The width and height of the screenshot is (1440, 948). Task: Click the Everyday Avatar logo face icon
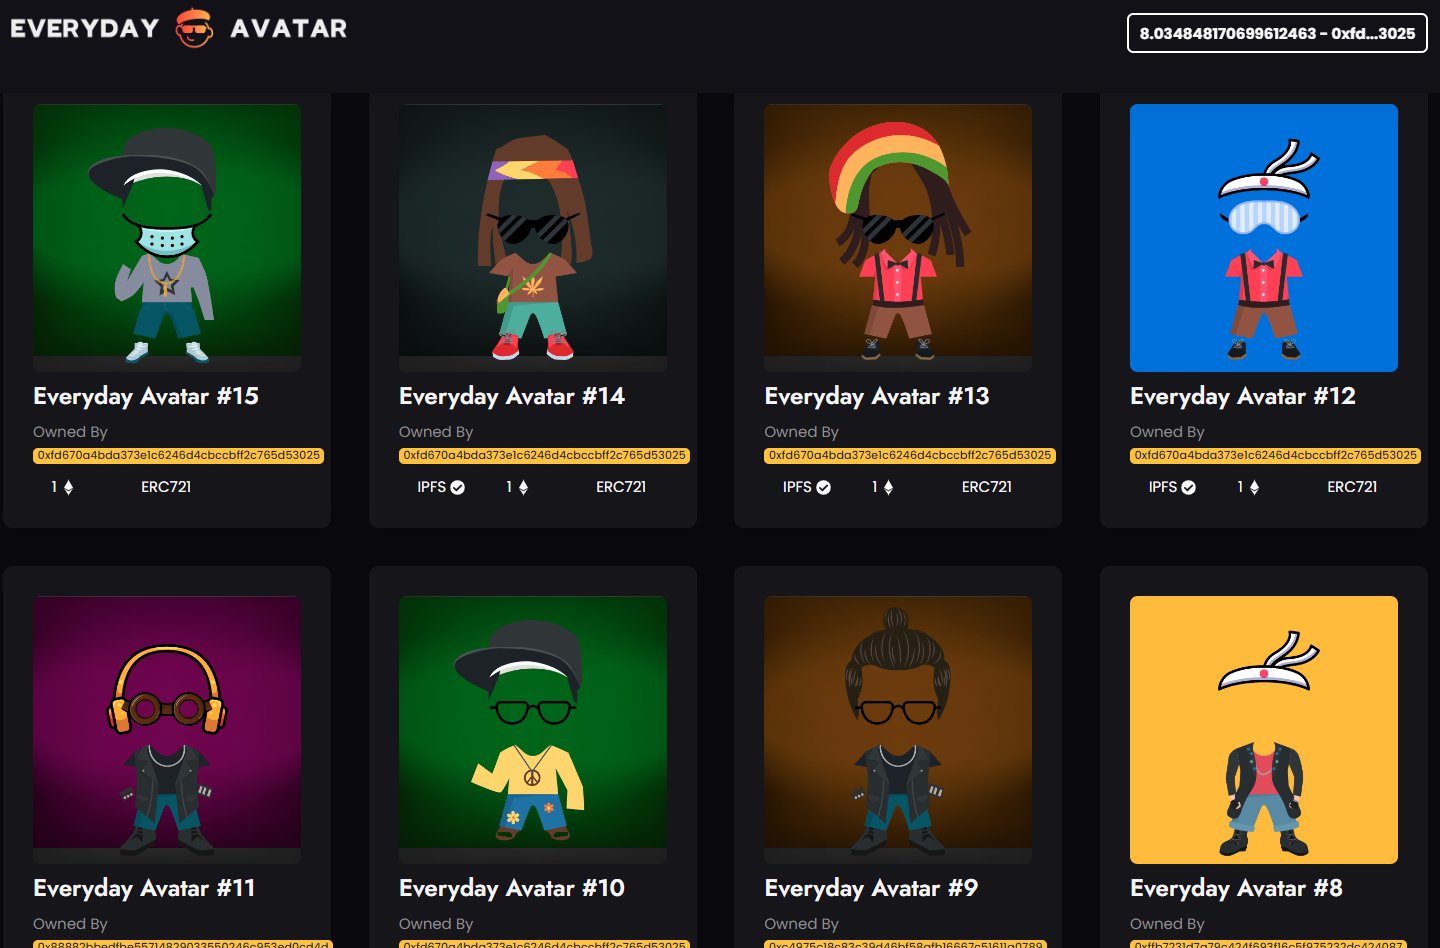[195, 28]
